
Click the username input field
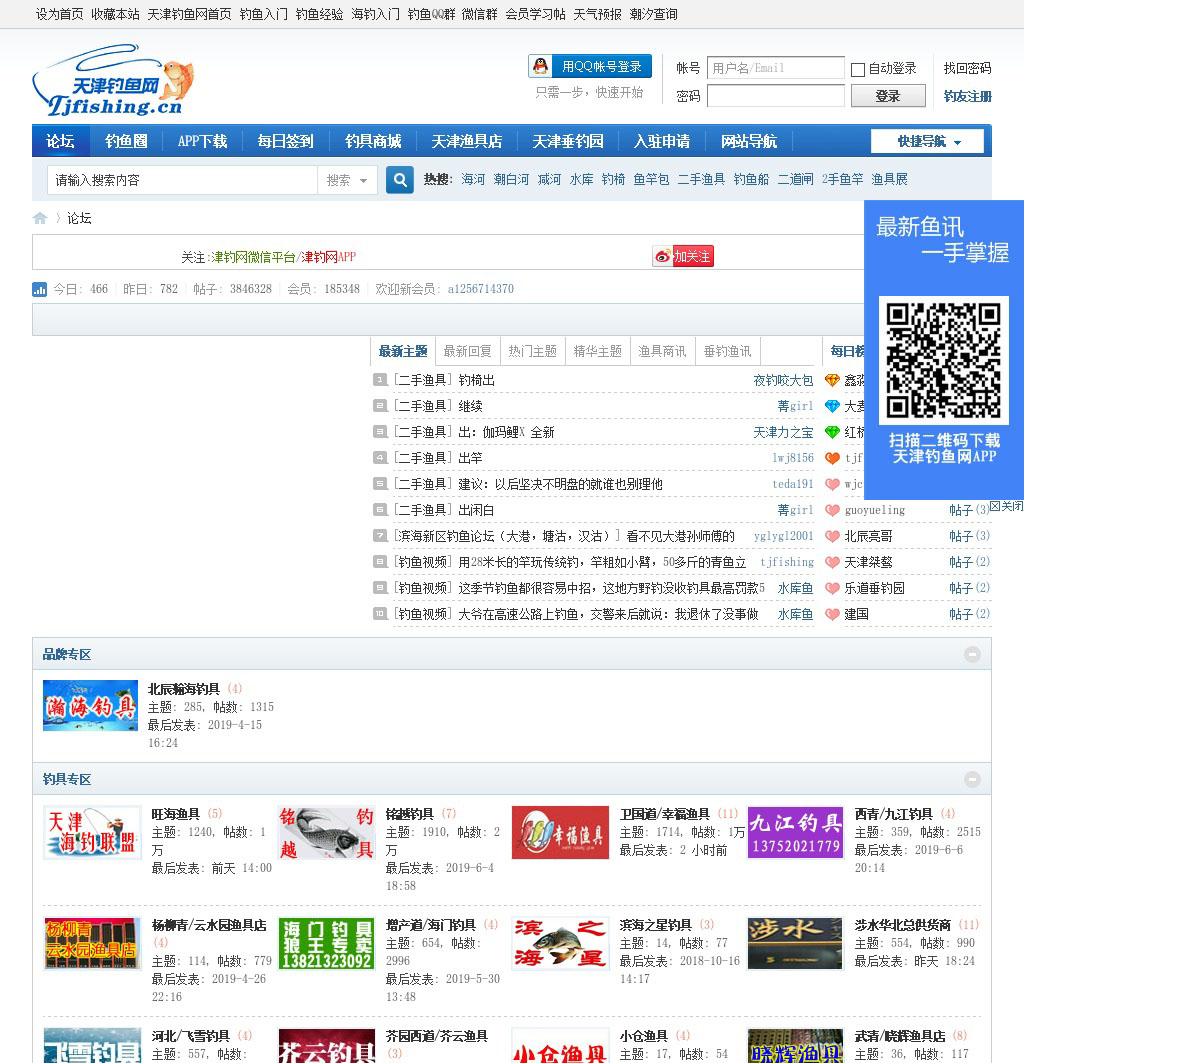coord(775,68)
